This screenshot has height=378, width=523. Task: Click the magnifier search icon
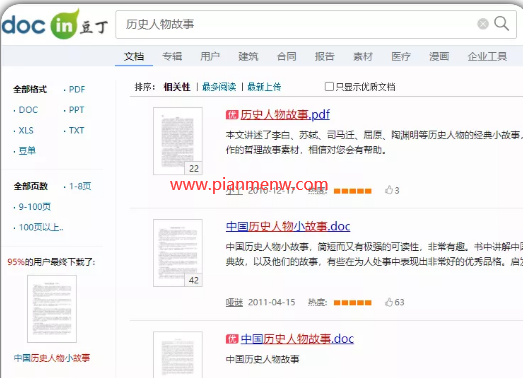(x=501, y=24)
